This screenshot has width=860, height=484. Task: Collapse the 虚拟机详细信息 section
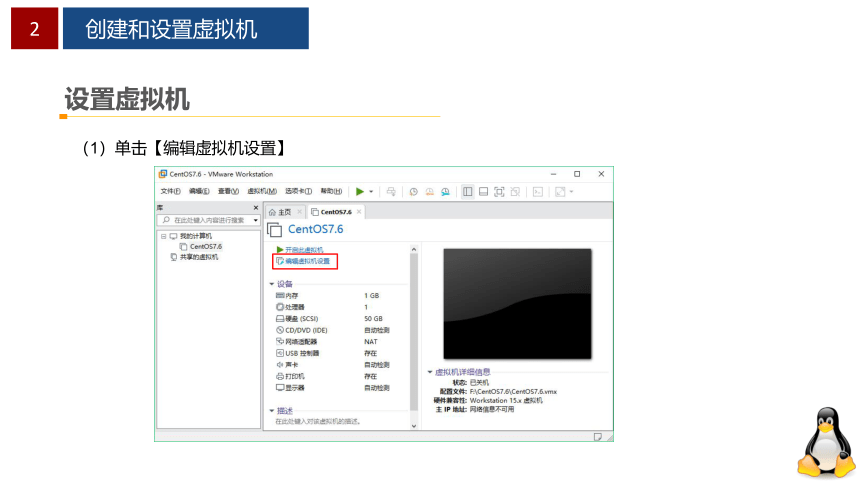tap(430, 372)
